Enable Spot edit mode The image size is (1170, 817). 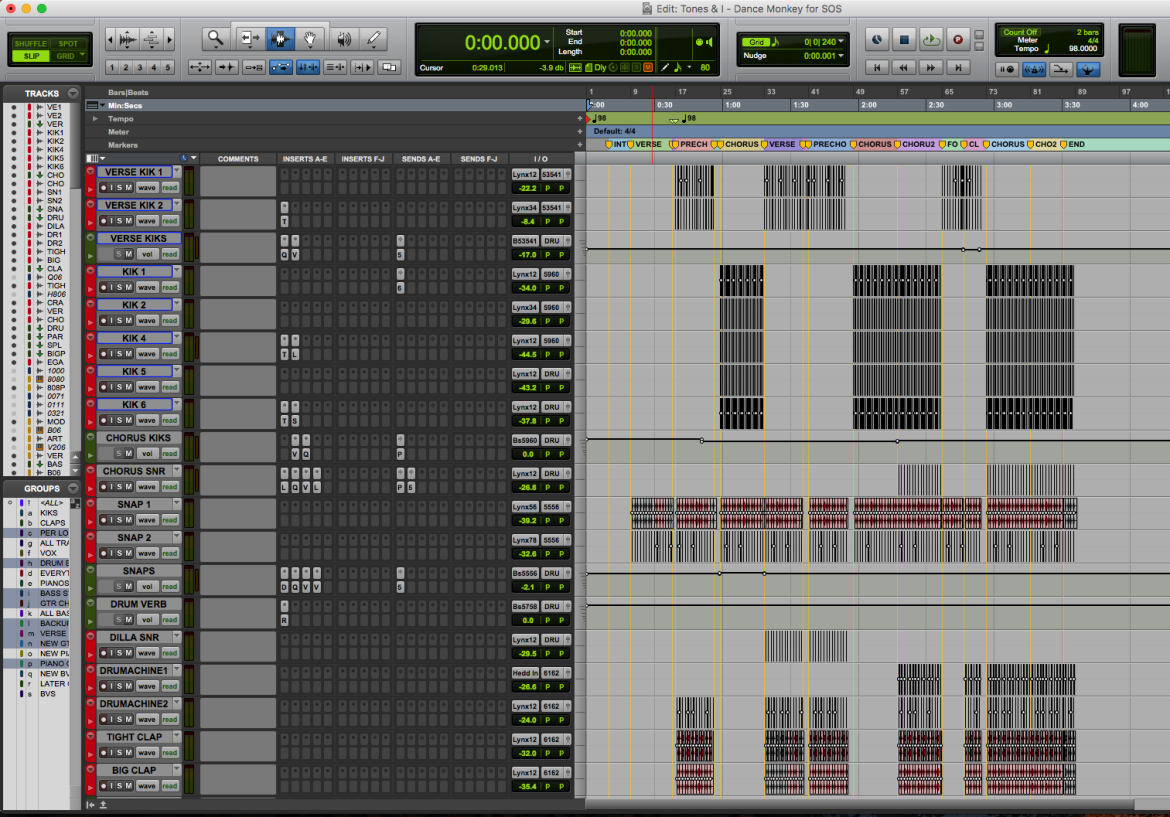[68, 44]
